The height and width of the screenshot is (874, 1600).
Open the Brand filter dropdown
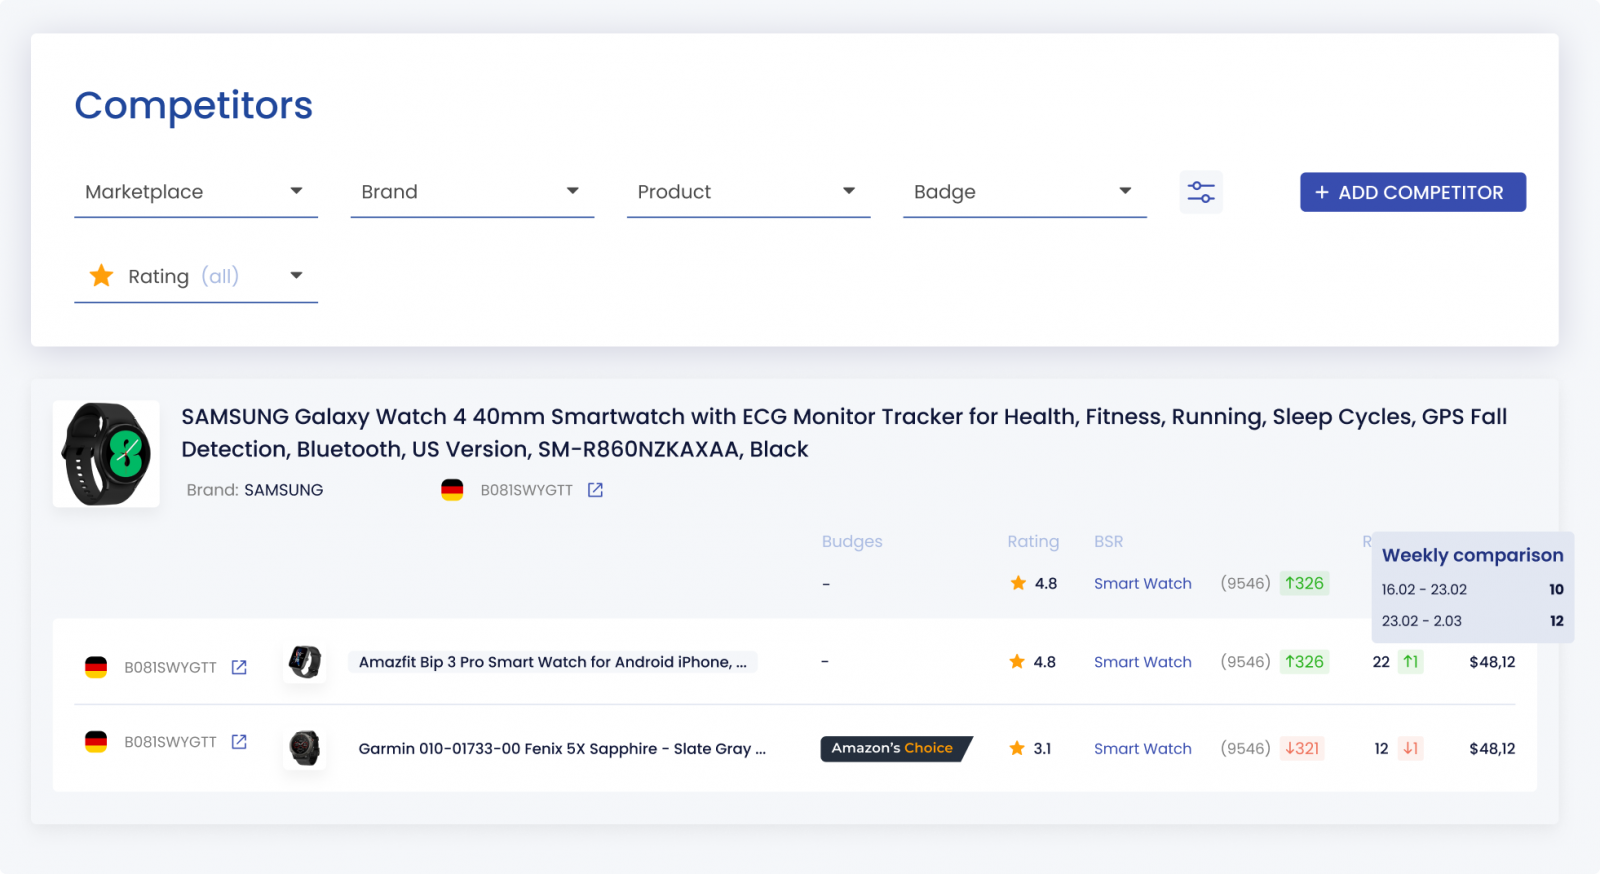(471, 192)
